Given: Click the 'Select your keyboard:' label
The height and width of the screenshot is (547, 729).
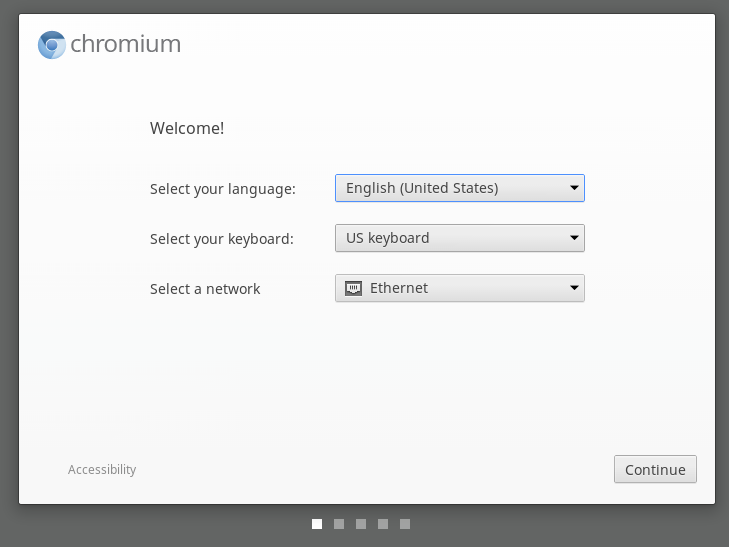Looking at the screenshot, I should (222, 239).
